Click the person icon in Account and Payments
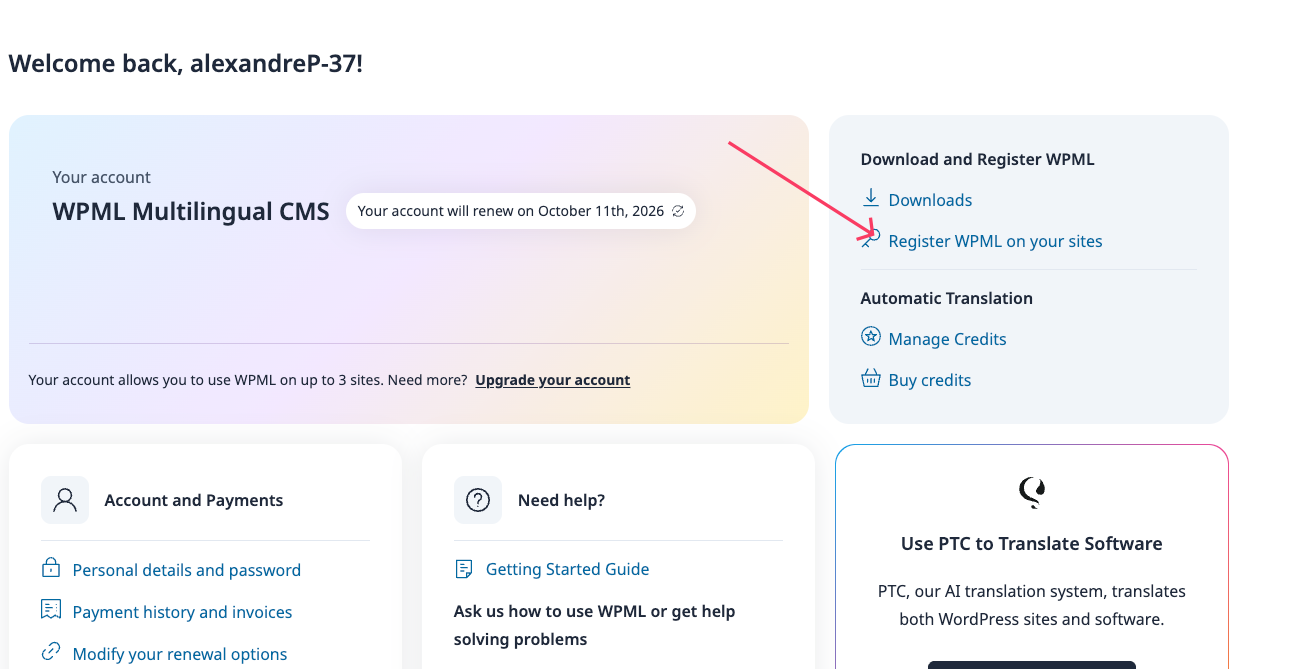Image resolution: width=1303 pixels, height=669 pixels. coord(65,500)
